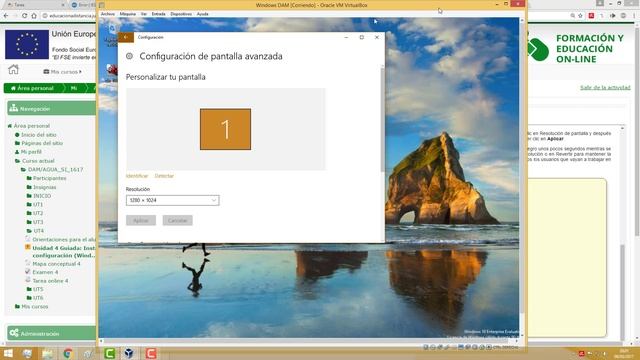Collapse the UT4 folder
This screenshot has height=360, width=640.
tap(38, 231)
